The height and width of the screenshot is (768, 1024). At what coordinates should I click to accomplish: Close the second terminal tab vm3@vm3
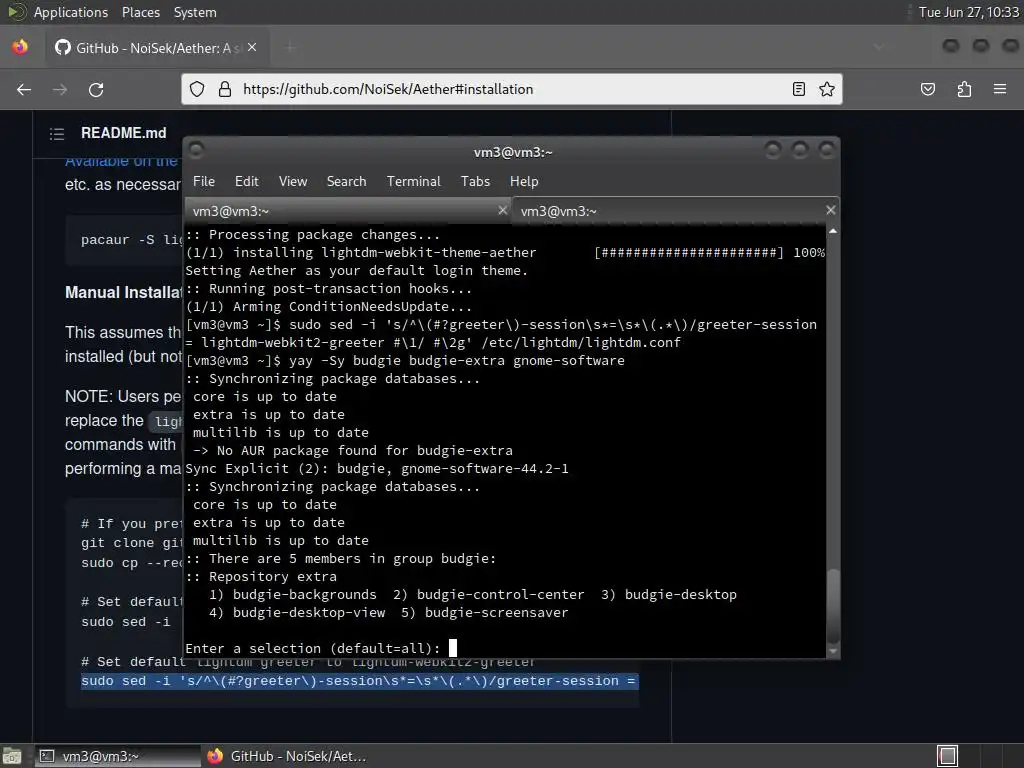click(830, 210)
